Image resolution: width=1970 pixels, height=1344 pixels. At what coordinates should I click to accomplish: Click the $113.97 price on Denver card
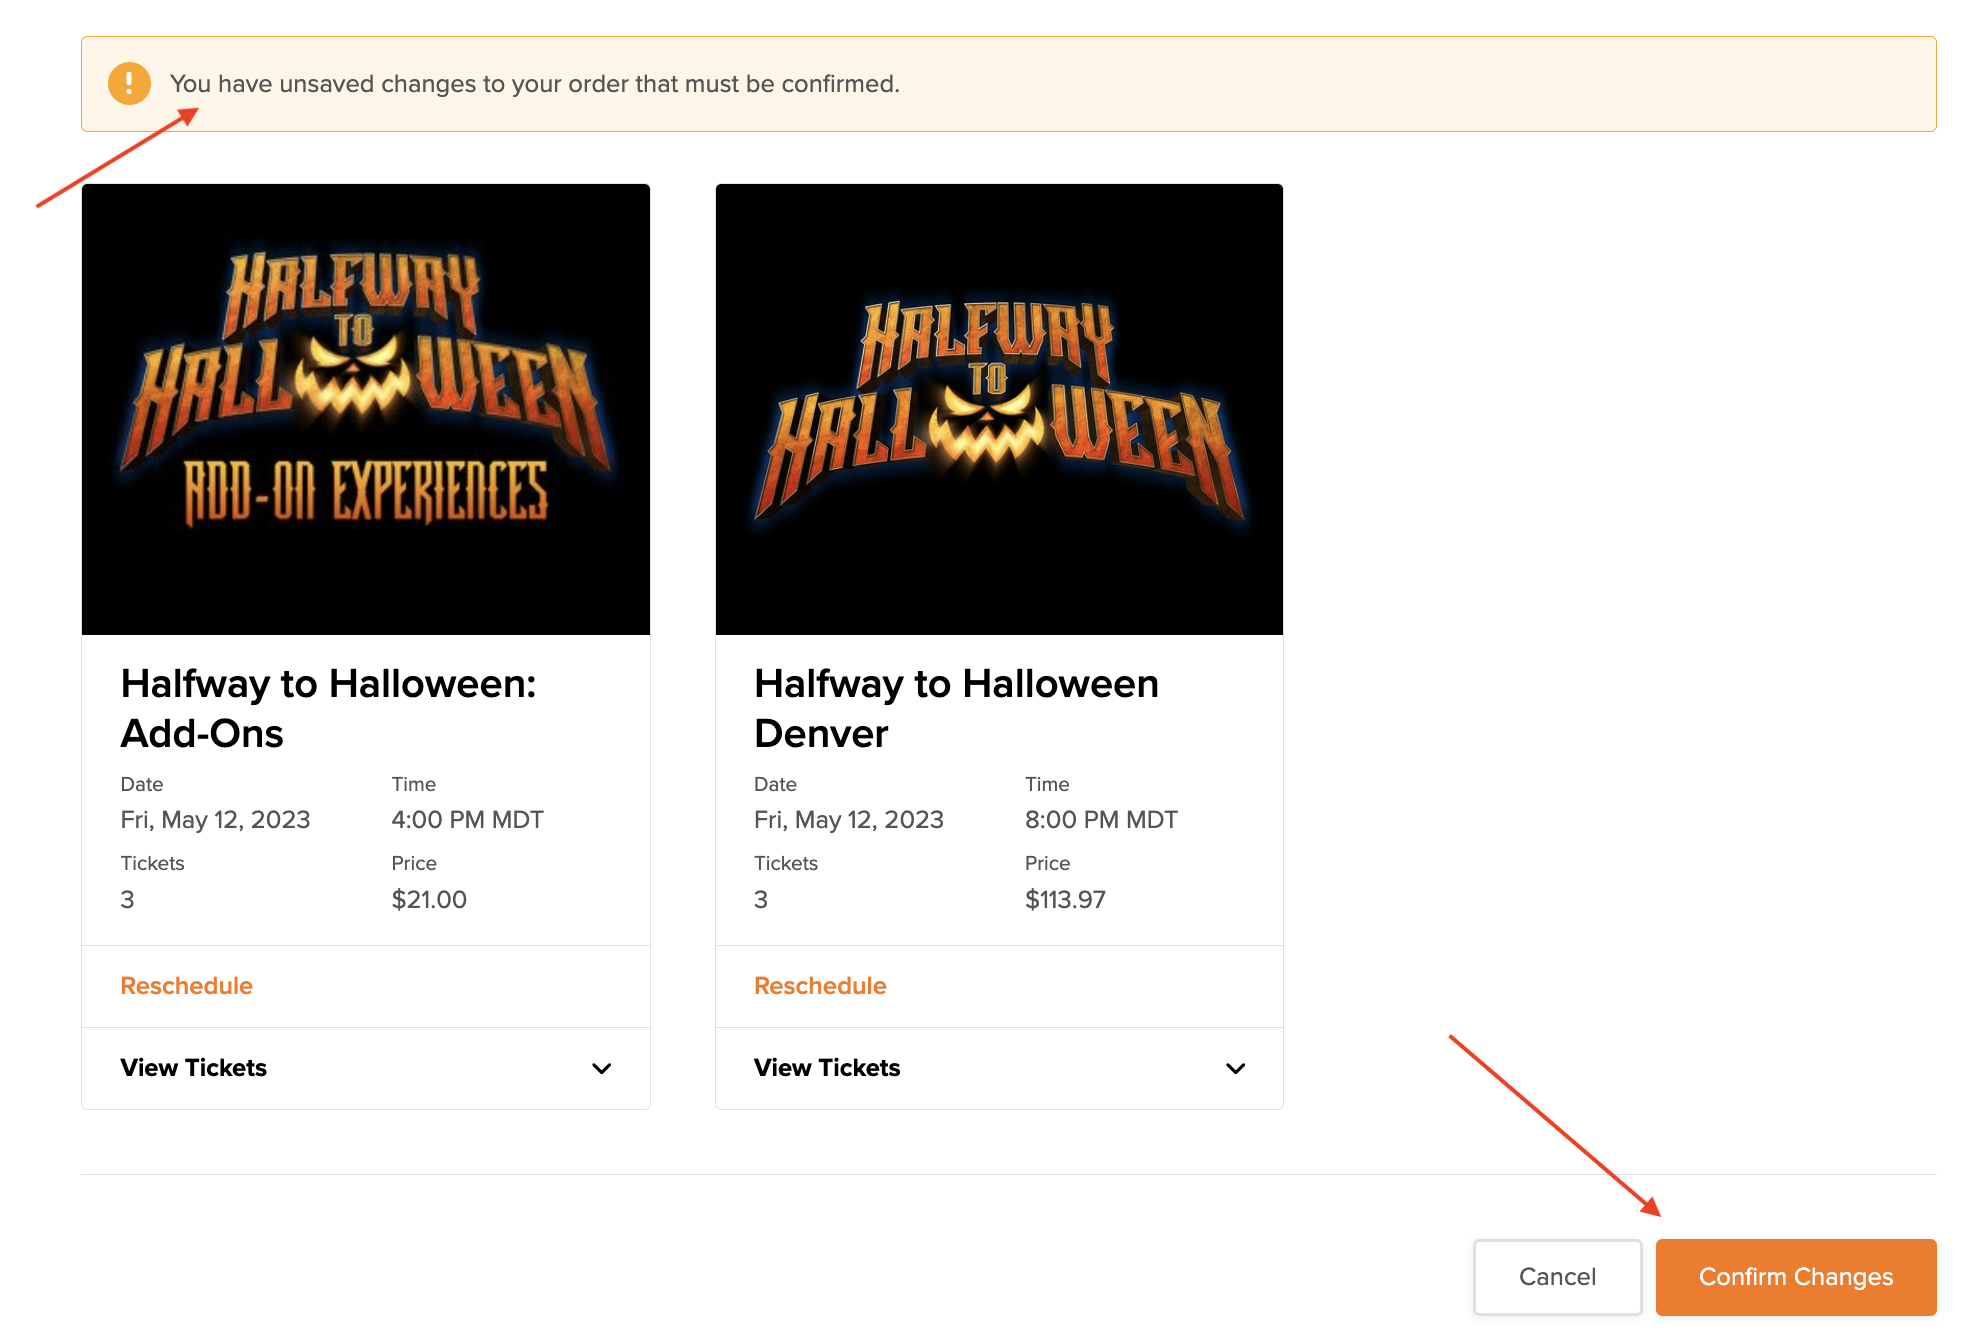coord(1065,899)
